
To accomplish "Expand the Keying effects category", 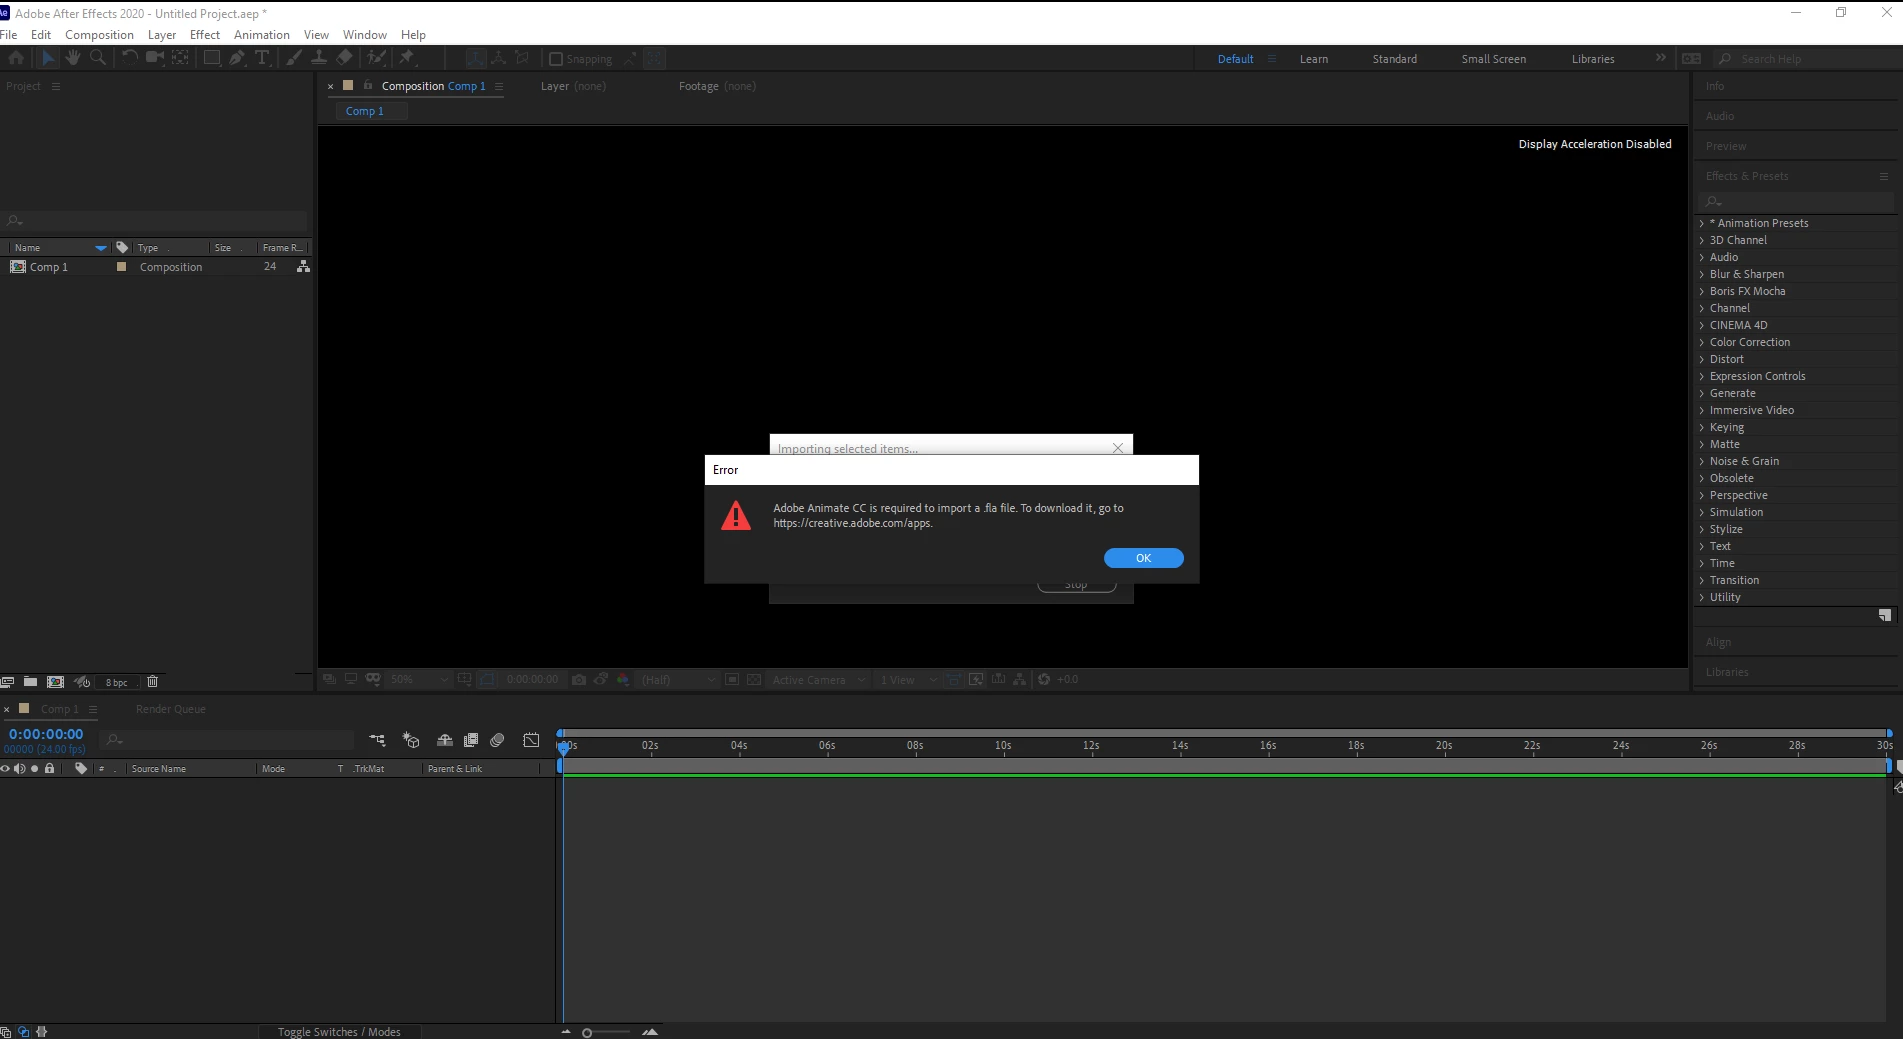I will [x=1702, y=427].
